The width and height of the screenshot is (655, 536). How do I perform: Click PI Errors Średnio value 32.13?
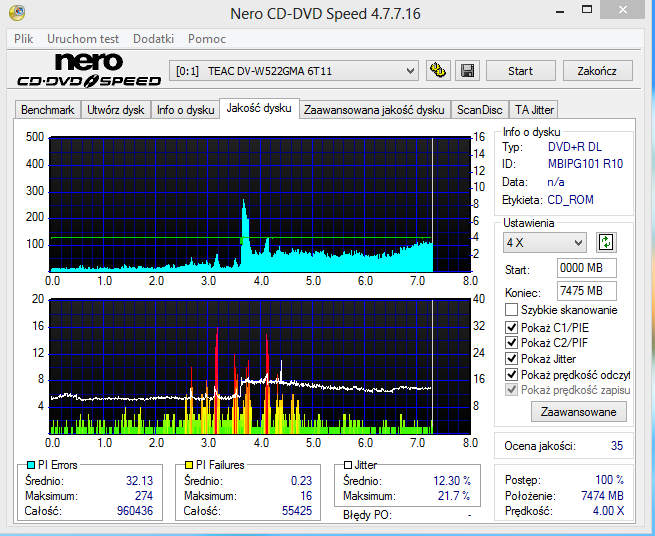[x=140, y=481]
